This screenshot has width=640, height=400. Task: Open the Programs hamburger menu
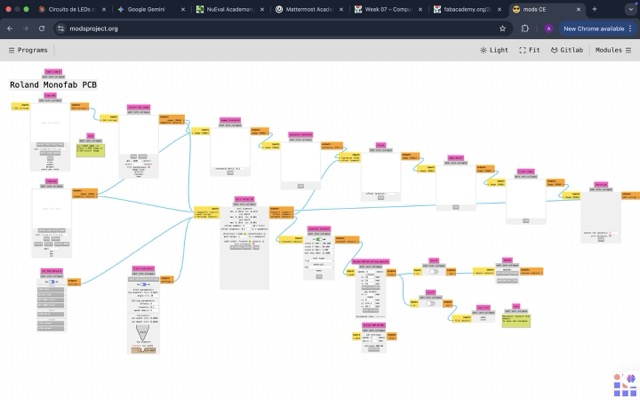pyautogui.click(x=28, y=50)
